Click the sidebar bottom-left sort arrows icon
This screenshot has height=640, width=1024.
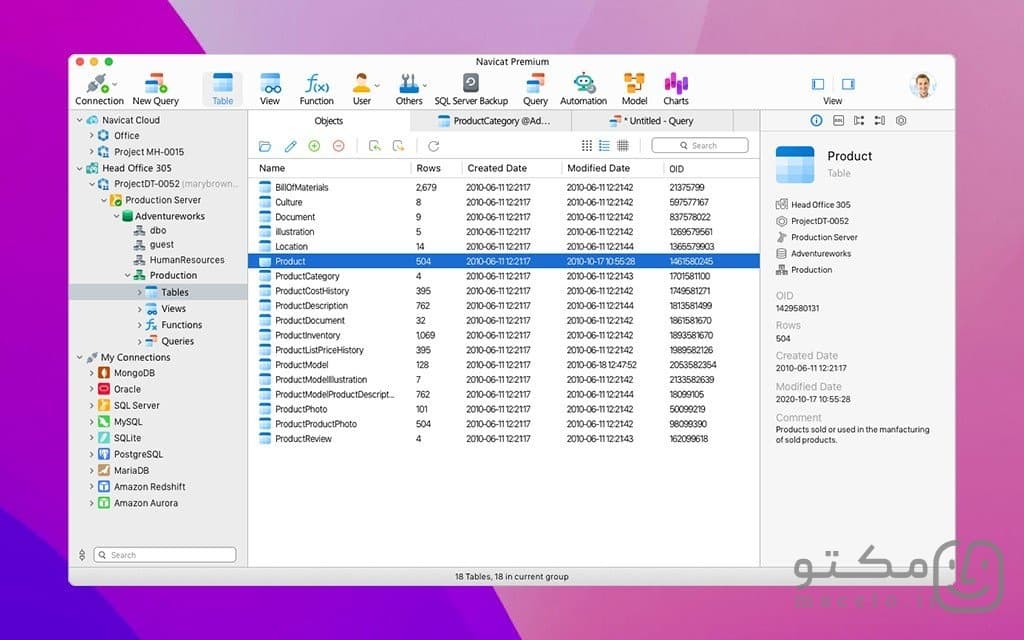tap(82, 554)
